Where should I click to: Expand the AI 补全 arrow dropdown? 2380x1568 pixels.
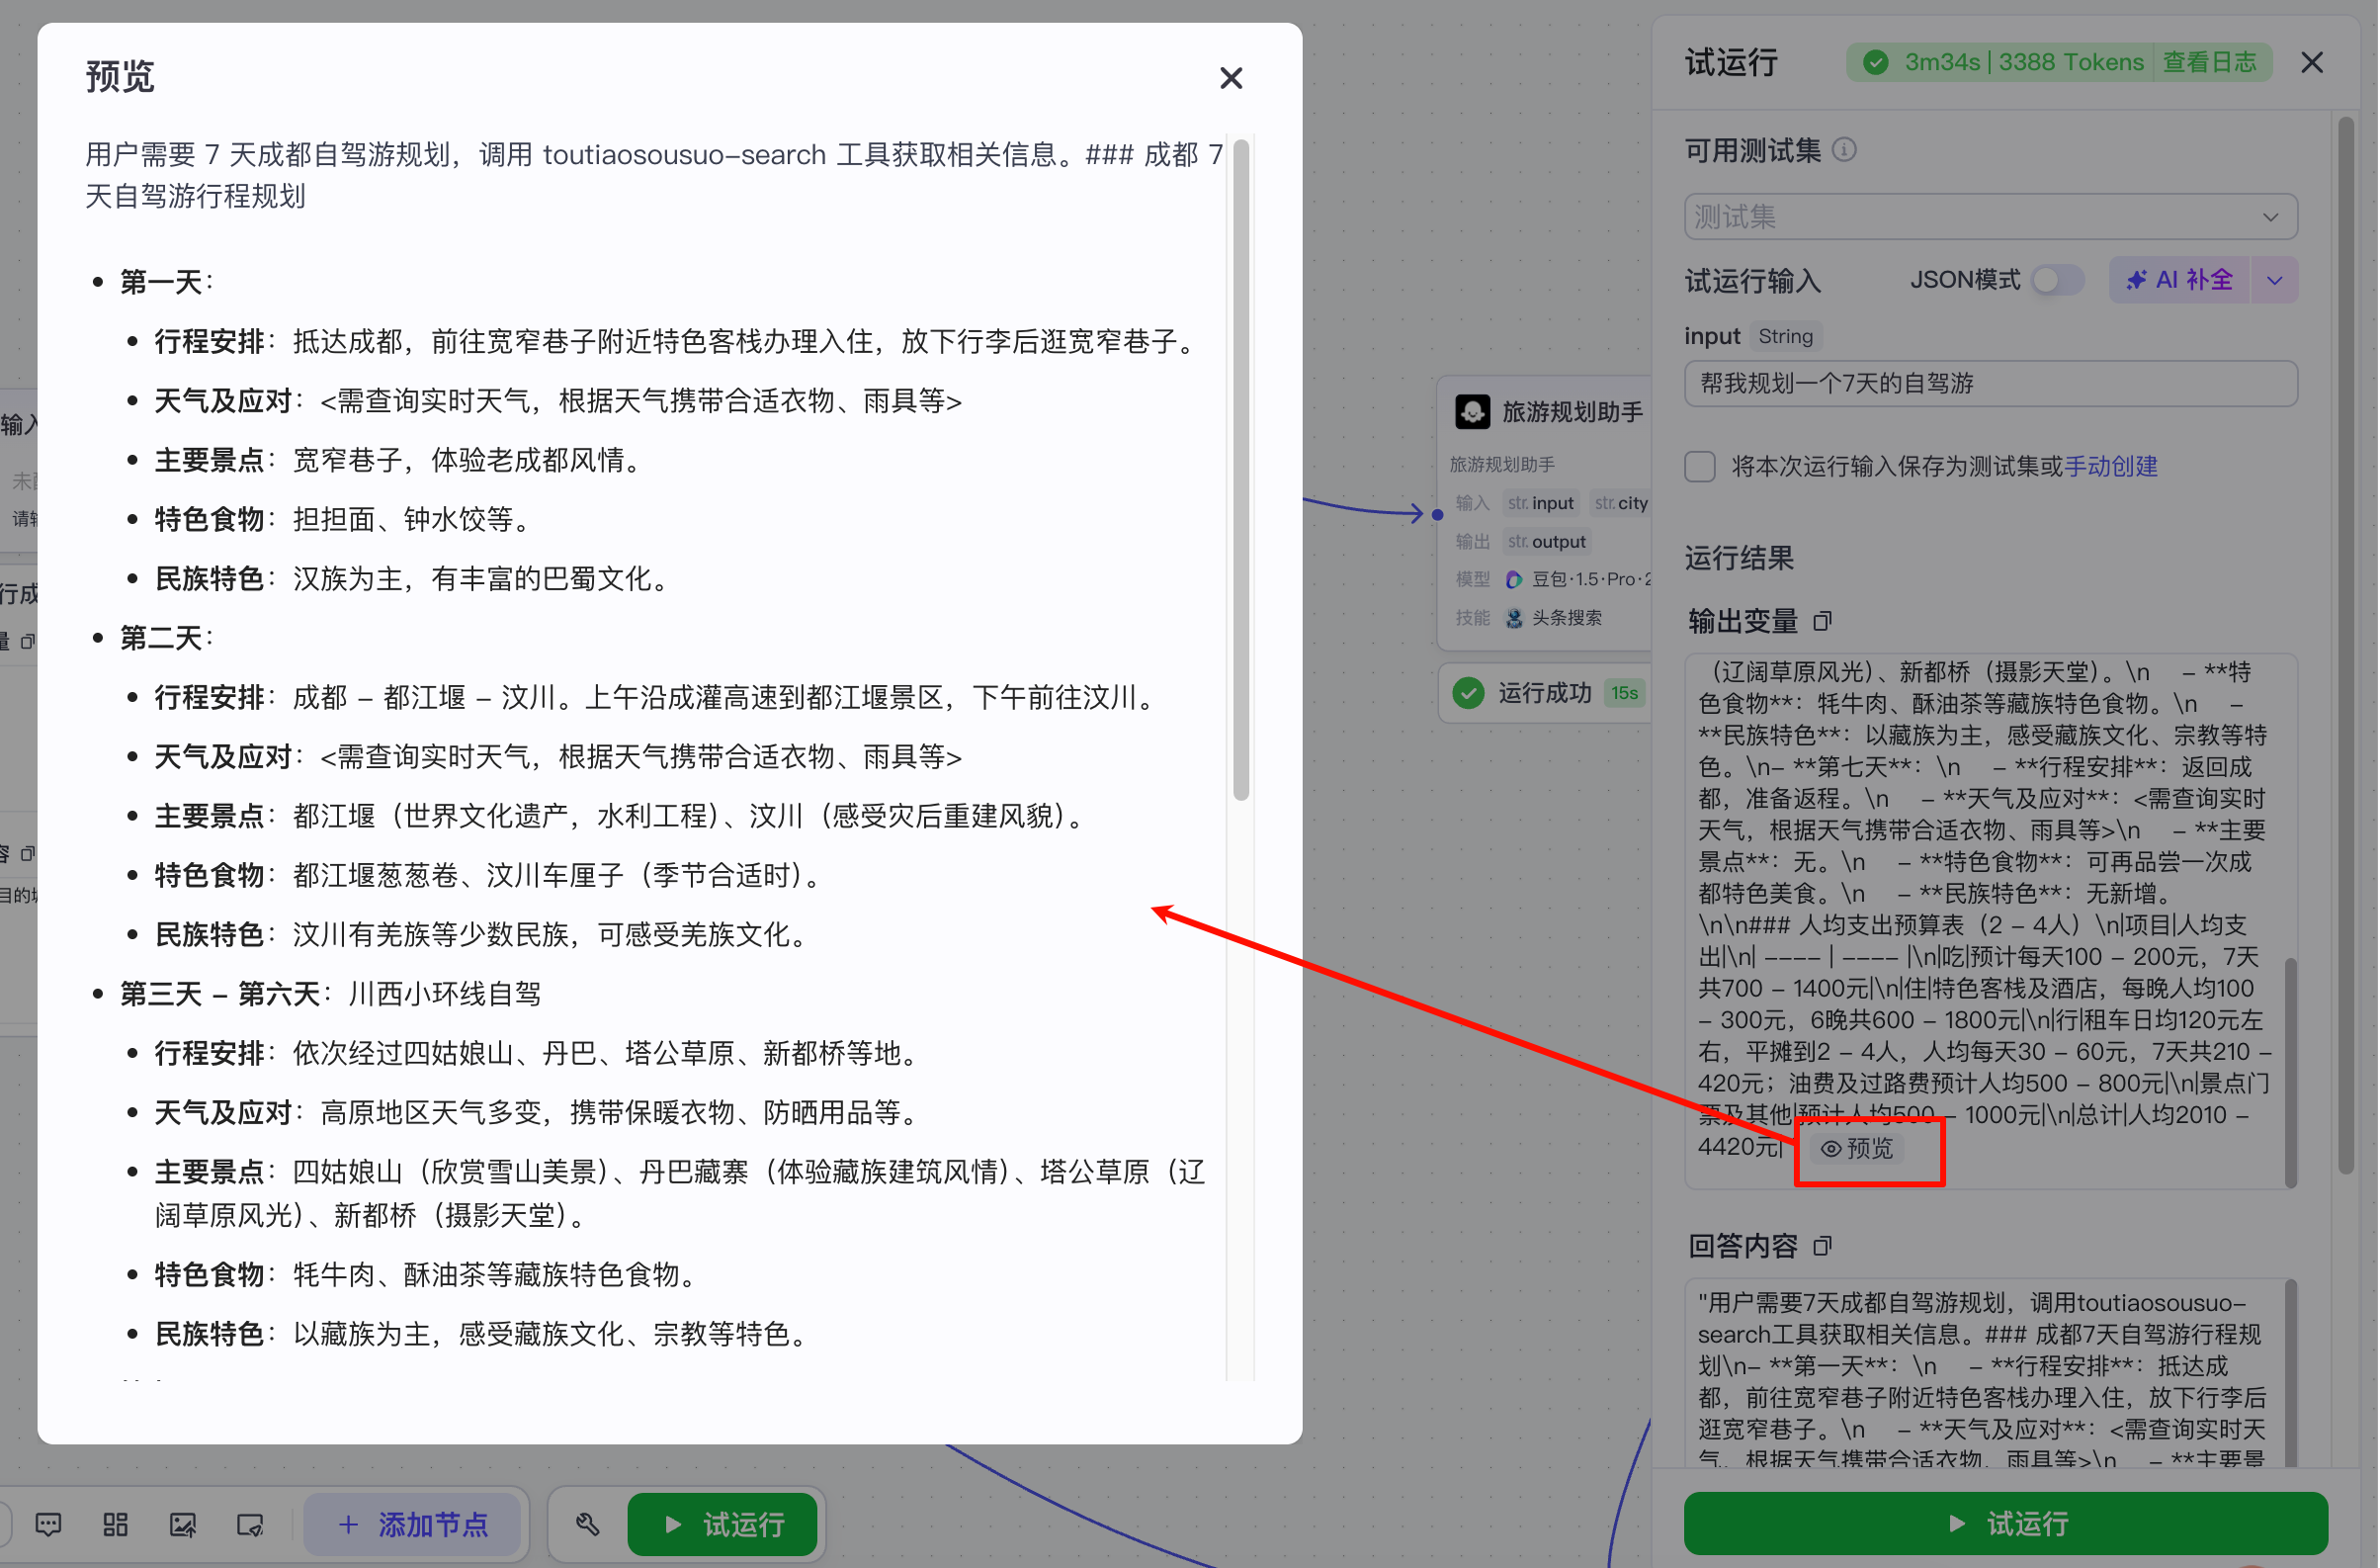click(x=2274, y=280)
